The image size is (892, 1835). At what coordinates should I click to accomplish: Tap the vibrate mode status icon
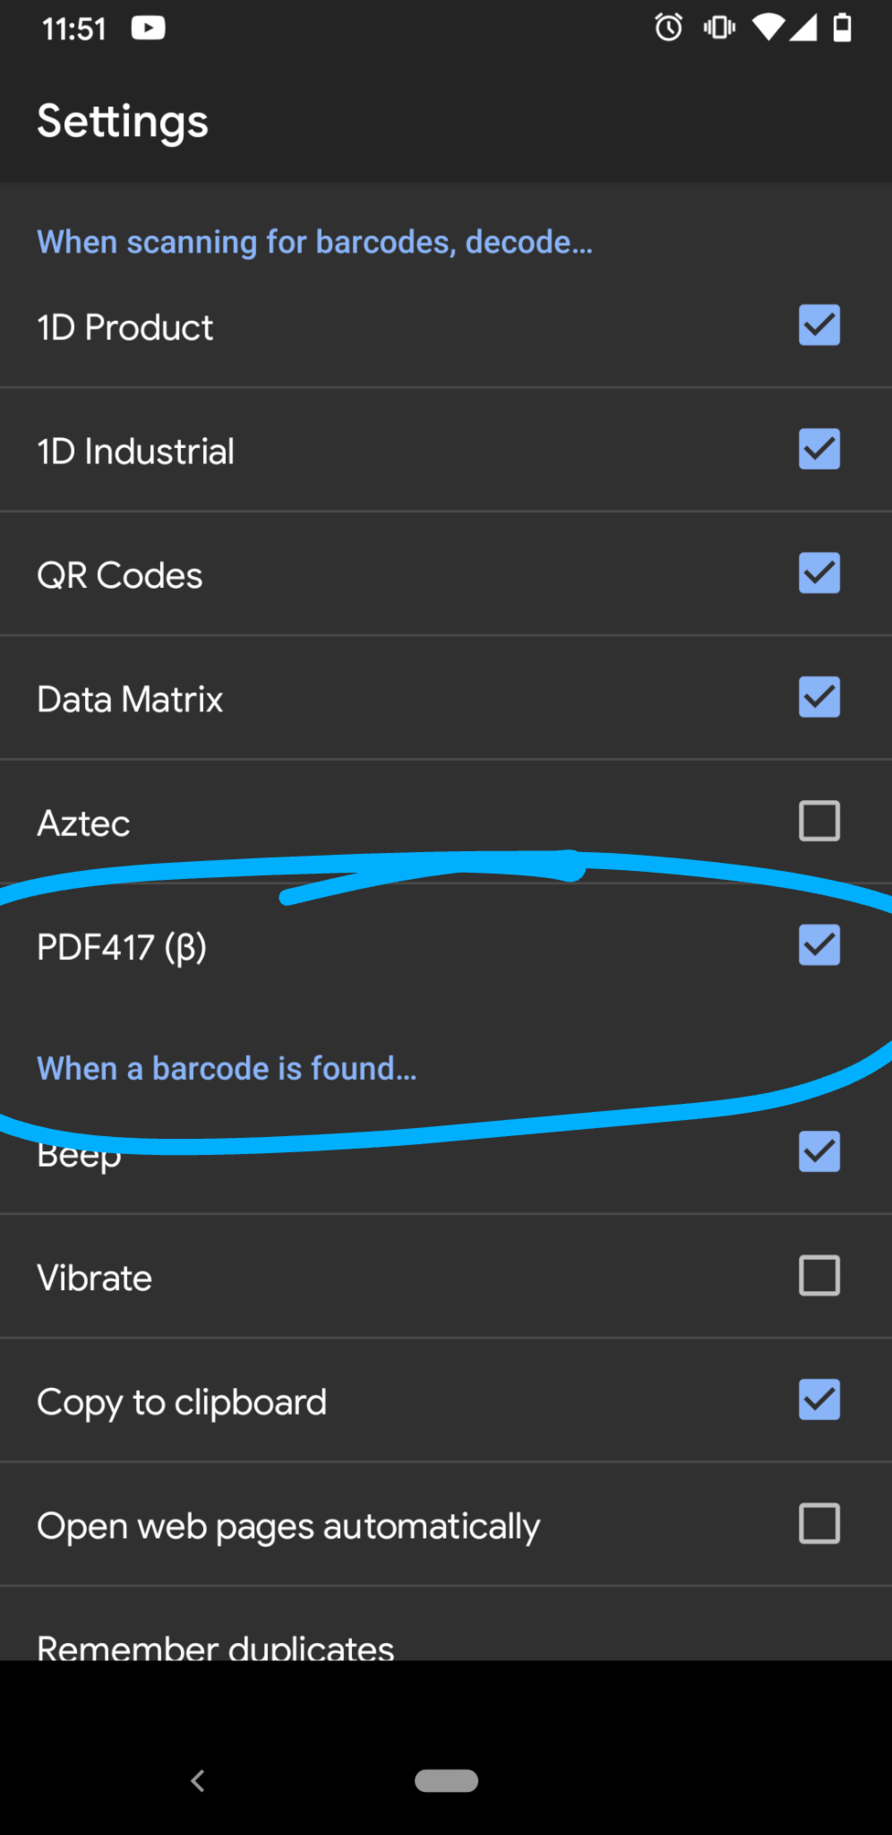coord(719,28)
